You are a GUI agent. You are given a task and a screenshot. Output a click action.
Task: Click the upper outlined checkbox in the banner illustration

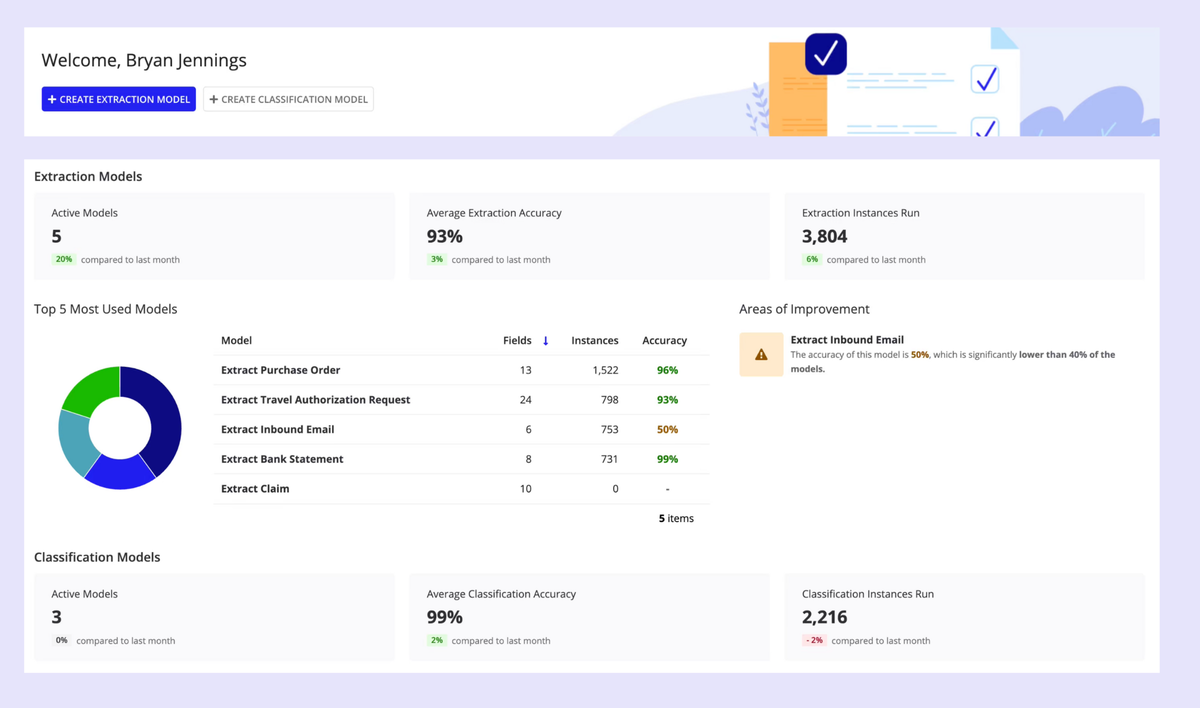[985, 79]
